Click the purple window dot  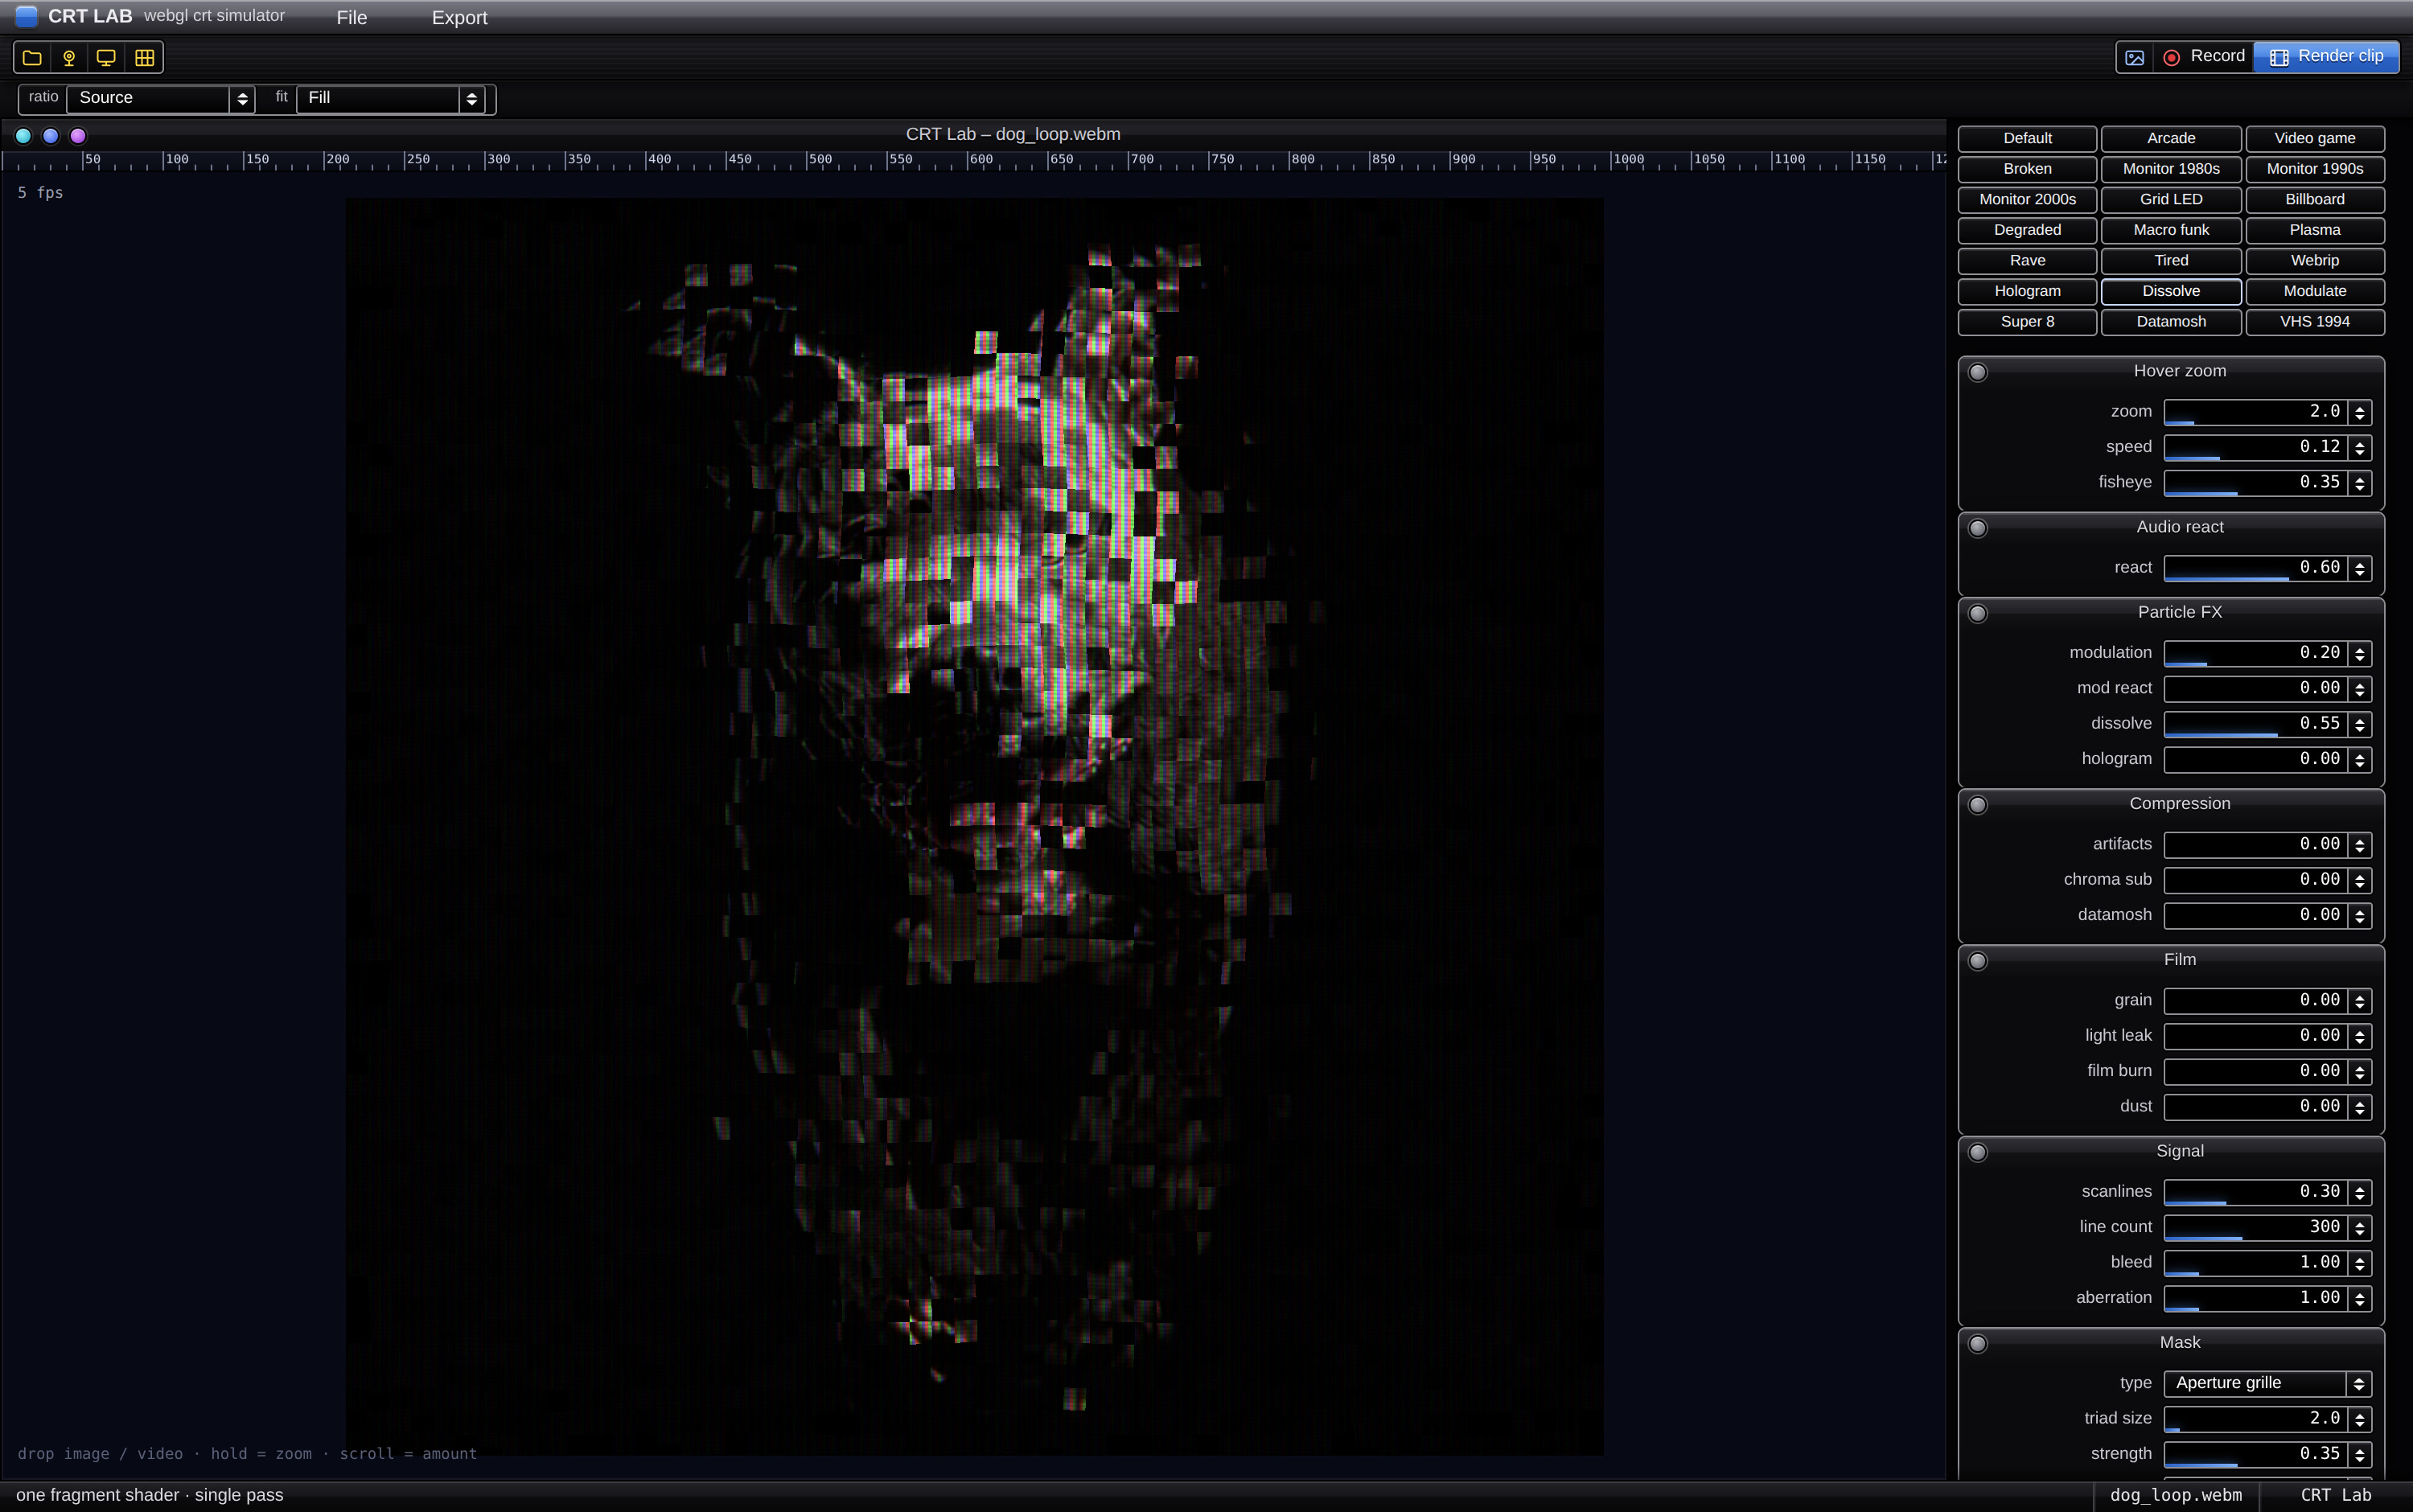(x=78, y=135)
